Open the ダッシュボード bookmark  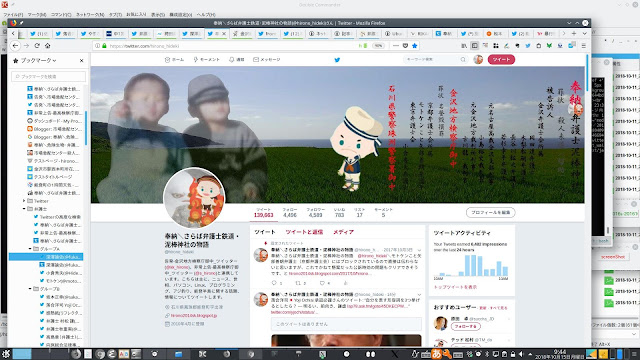[x=53, y=121]
